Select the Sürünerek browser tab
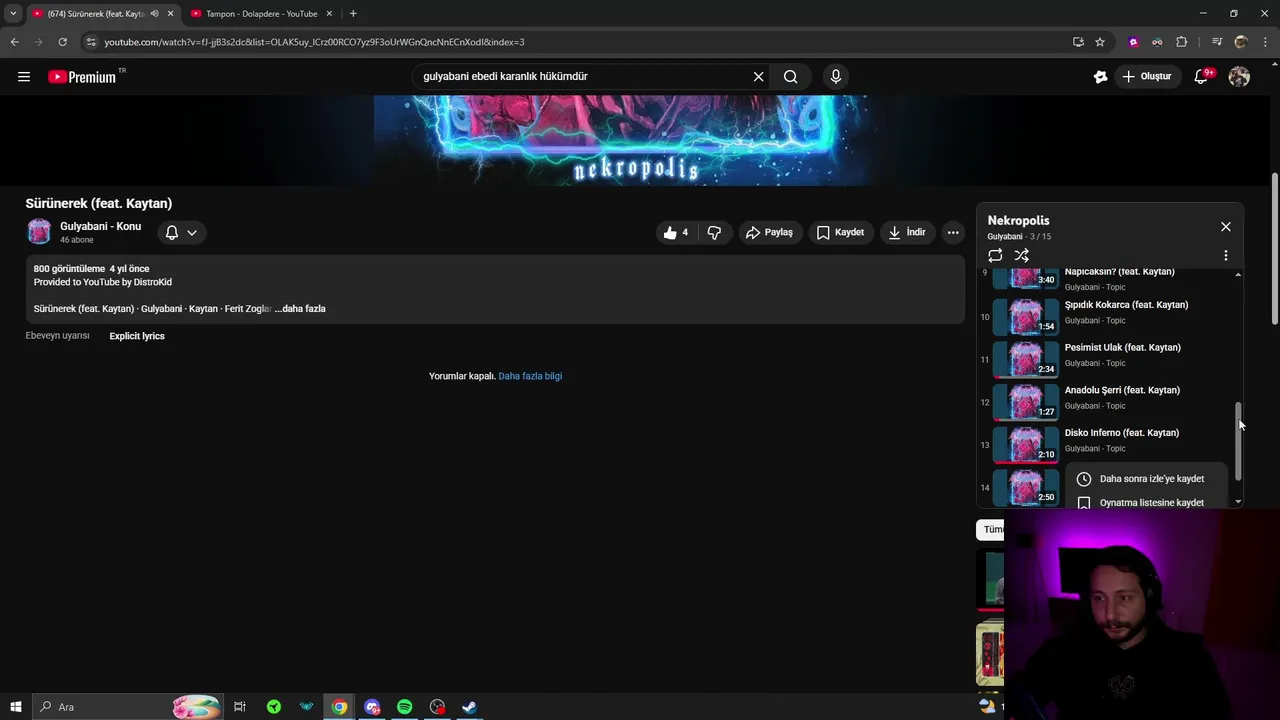Screen dimensions: 1280x720 (96, 14)
